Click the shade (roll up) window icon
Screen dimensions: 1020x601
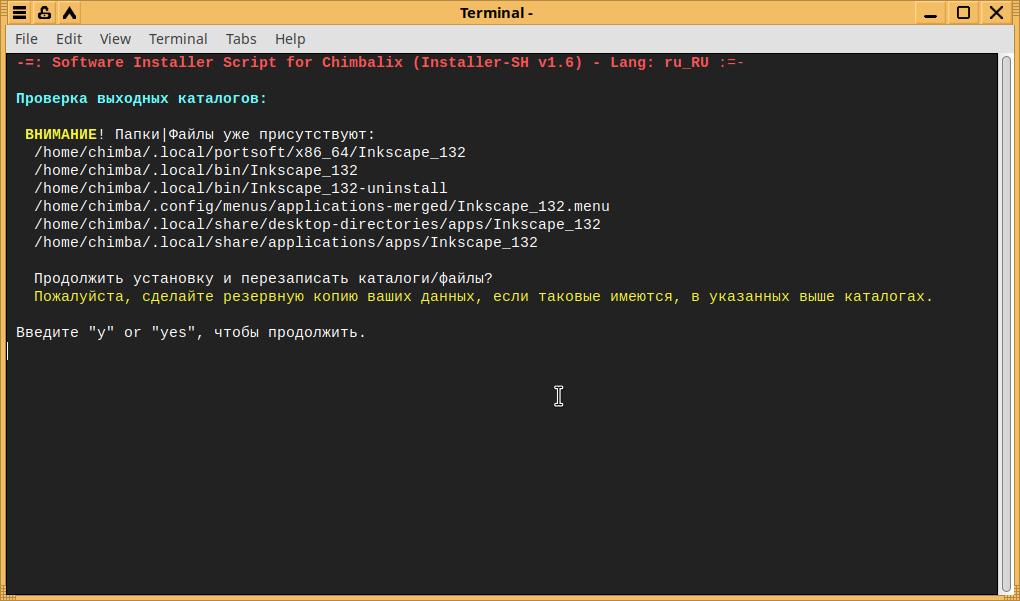[x=69, y=12]
